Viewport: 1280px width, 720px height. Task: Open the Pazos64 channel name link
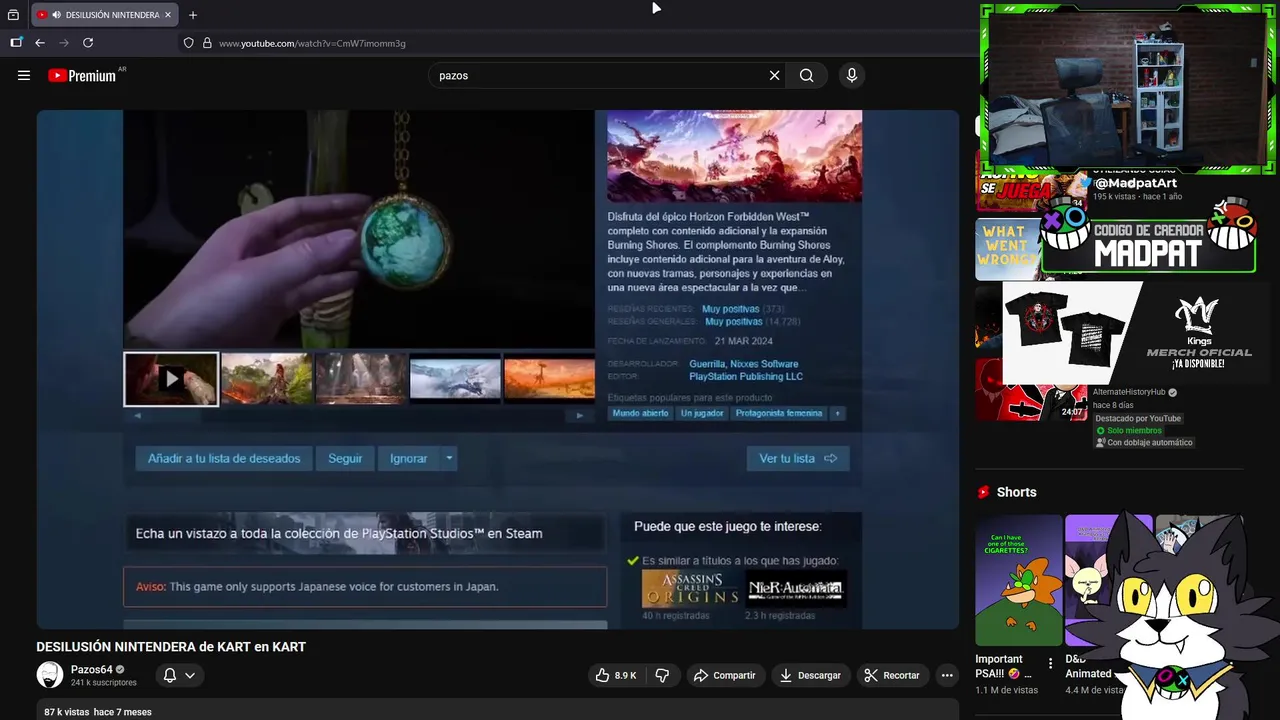tap(92, 670)
